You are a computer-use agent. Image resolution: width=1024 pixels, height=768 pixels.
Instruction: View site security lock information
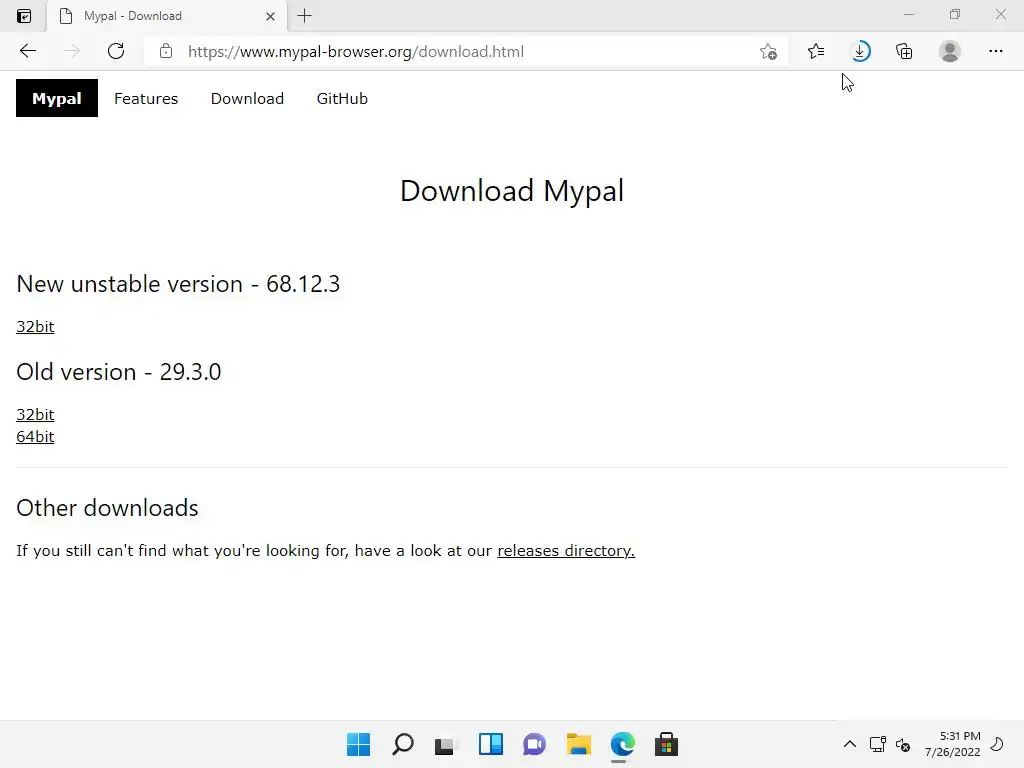pos(166,51)
